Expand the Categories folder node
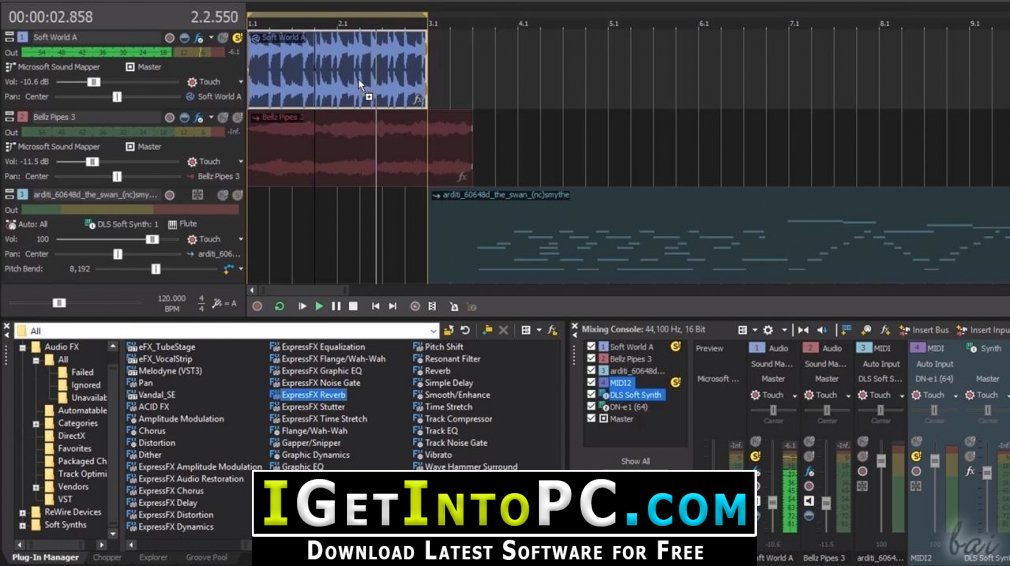 click(x=36, y=424)
